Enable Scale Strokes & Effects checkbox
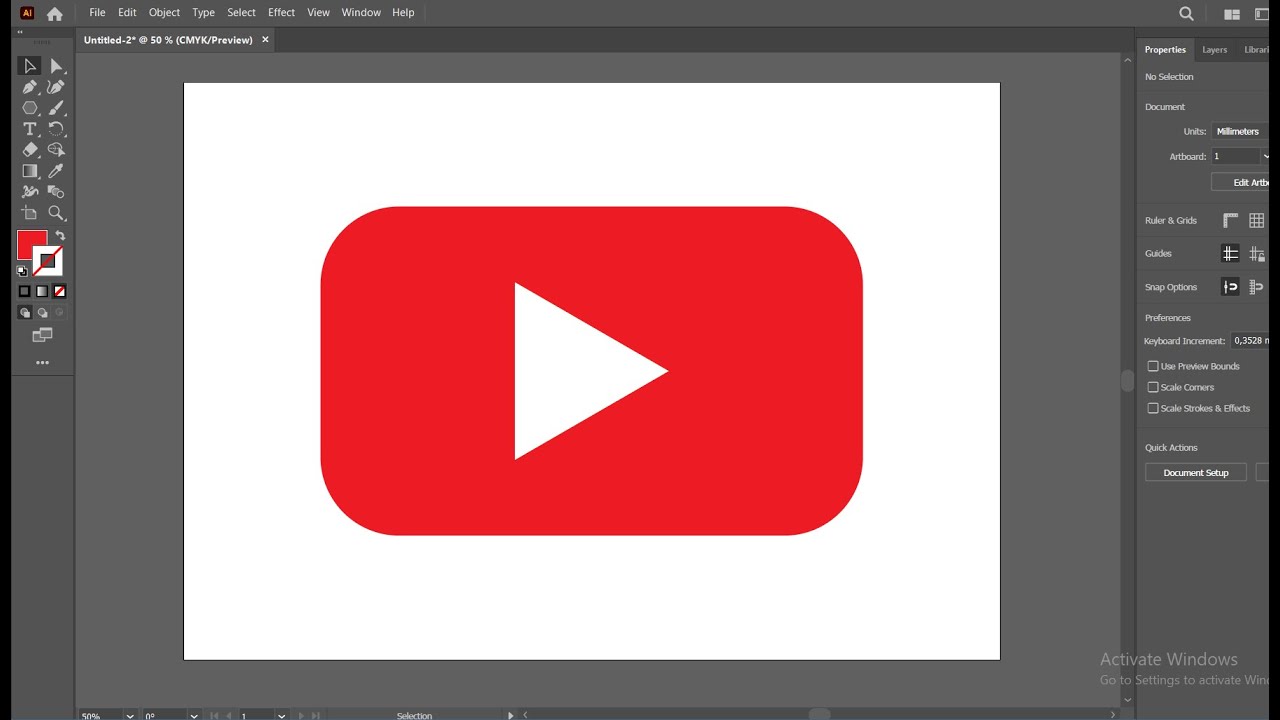The width and height of the screenshot is (1280, 720). click(1153, 408)
